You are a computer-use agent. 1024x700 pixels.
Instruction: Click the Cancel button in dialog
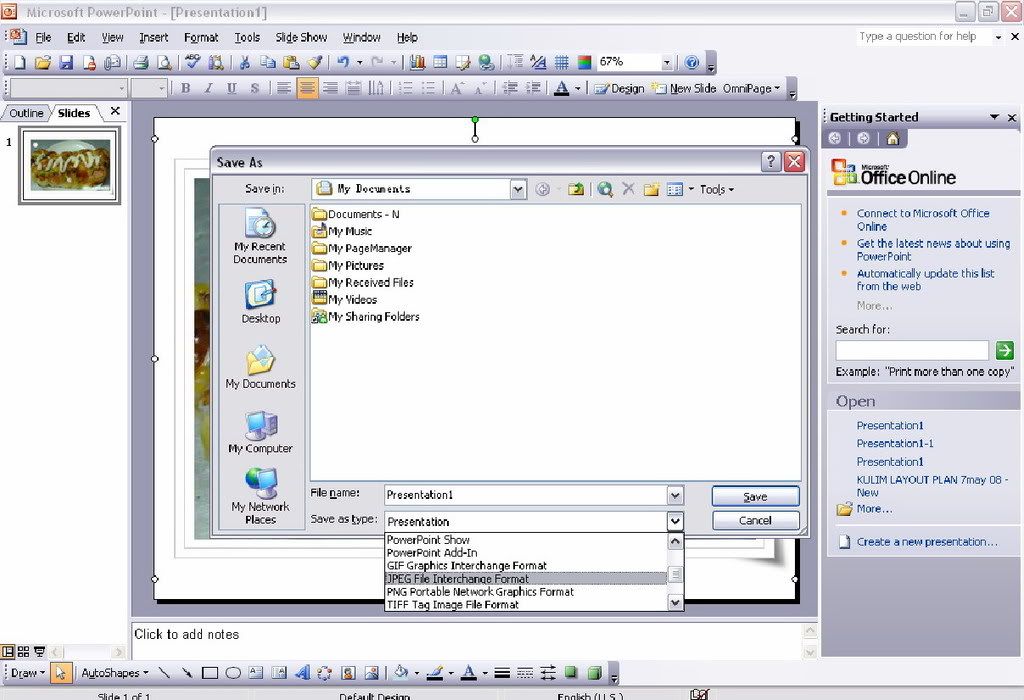pos(756,520)
